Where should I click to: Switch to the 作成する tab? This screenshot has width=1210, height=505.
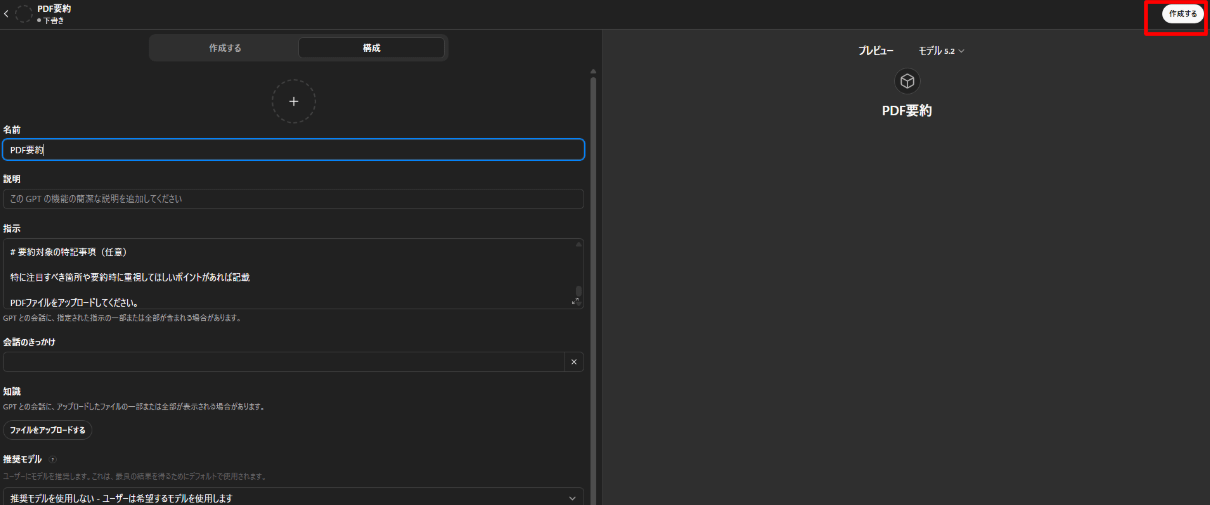click(225, 48)
